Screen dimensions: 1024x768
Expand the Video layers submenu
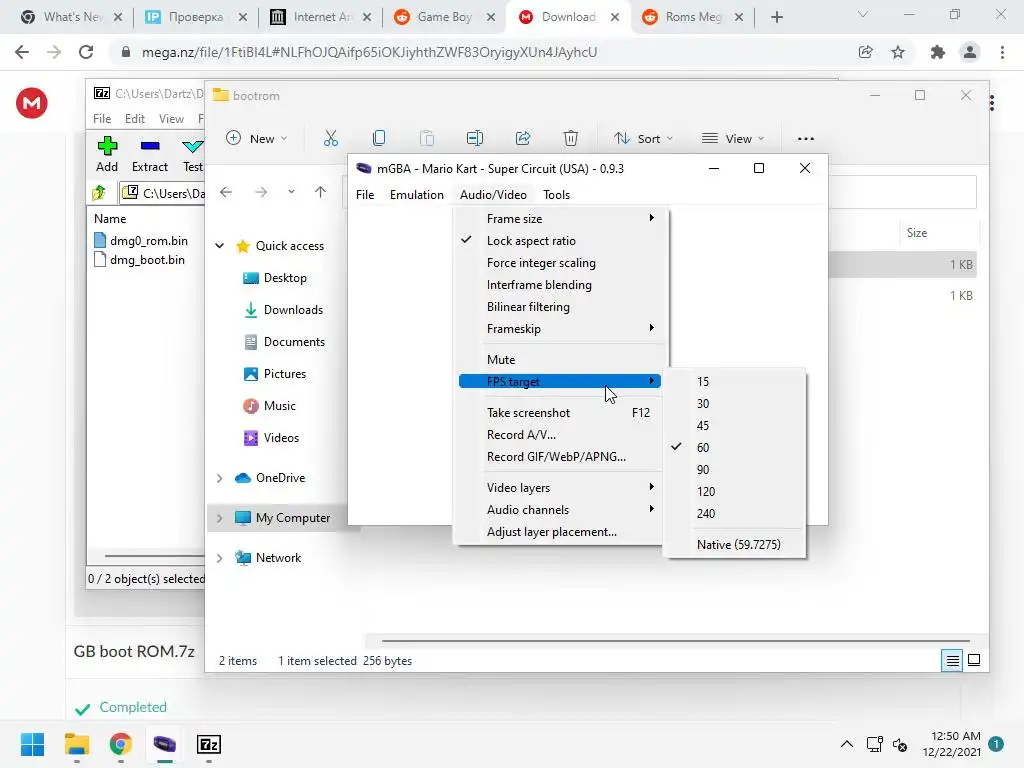pos(560,488)
